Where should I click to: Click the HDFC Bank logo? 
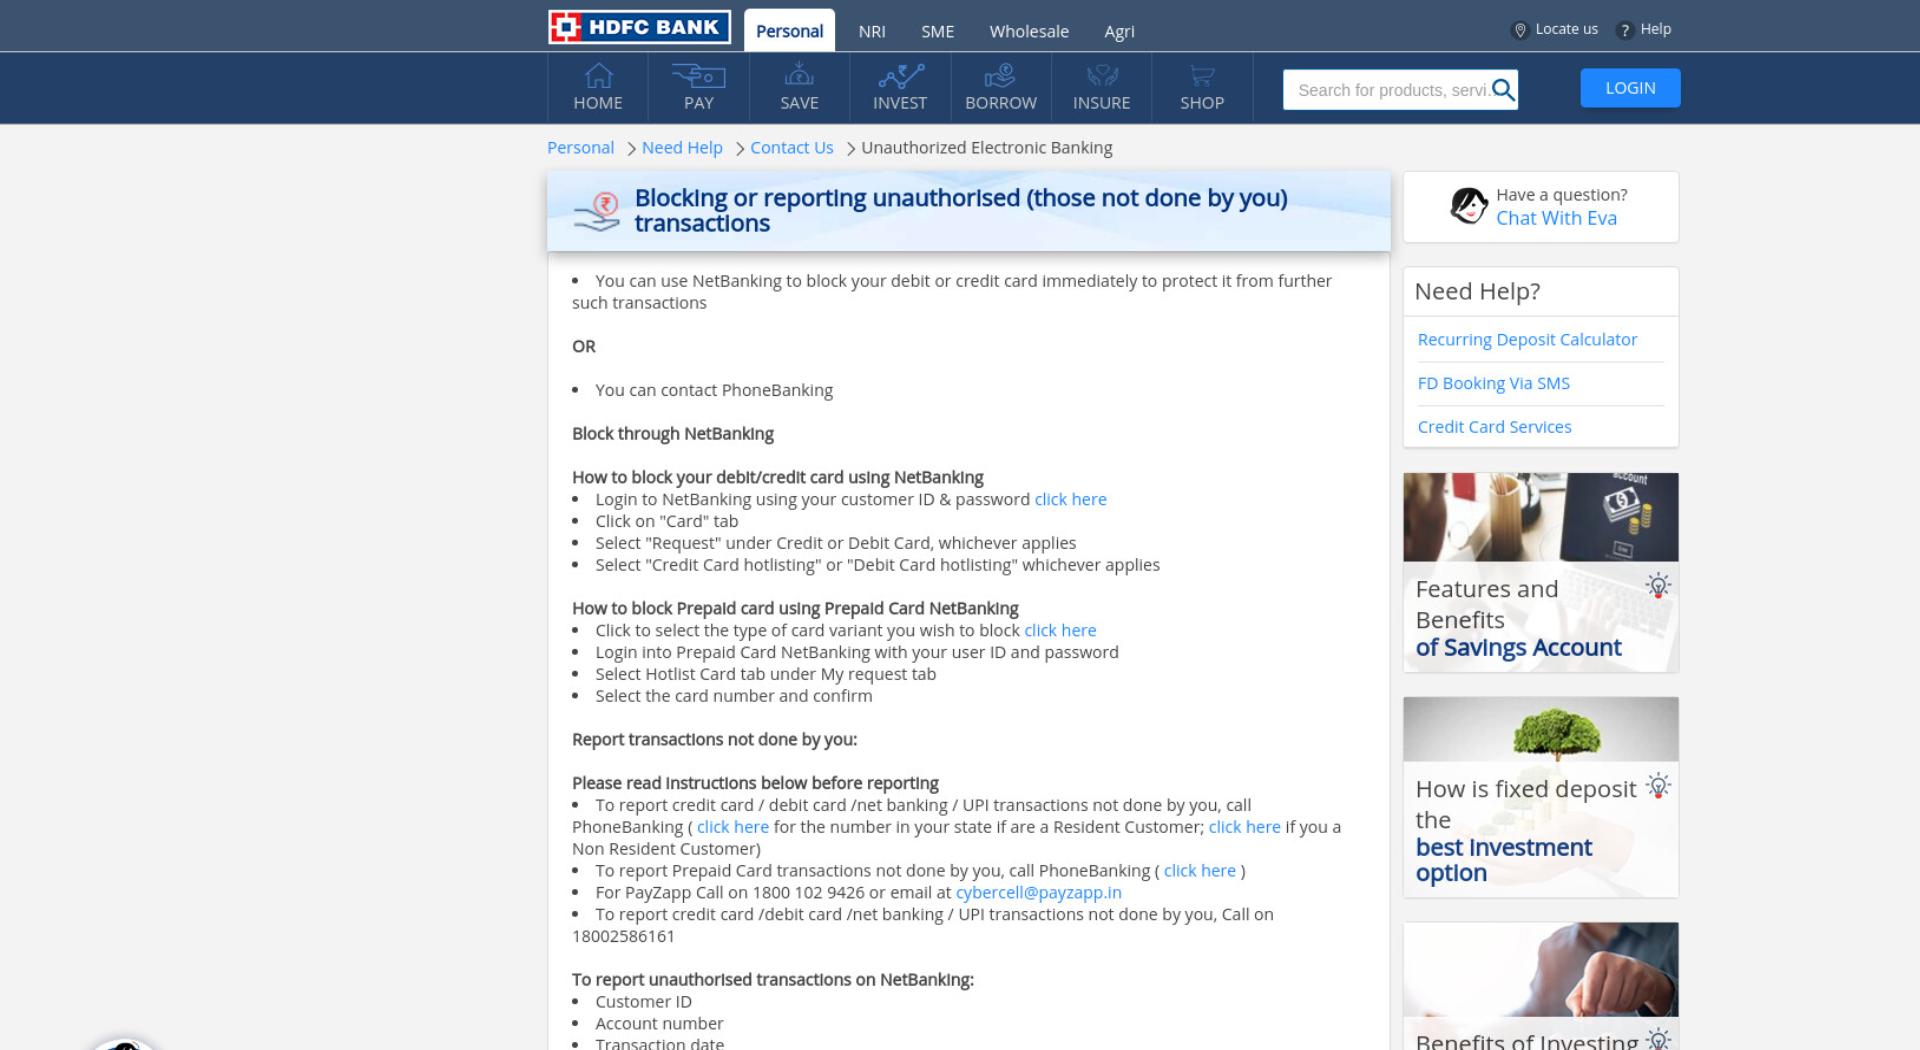(x=639, y=27)
